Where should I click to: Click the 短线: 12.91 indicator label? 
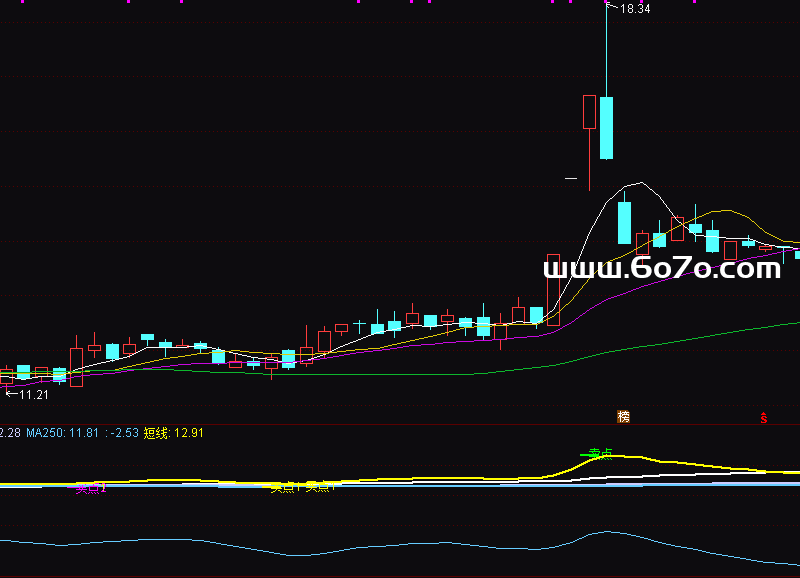click(x=173, y=433)
